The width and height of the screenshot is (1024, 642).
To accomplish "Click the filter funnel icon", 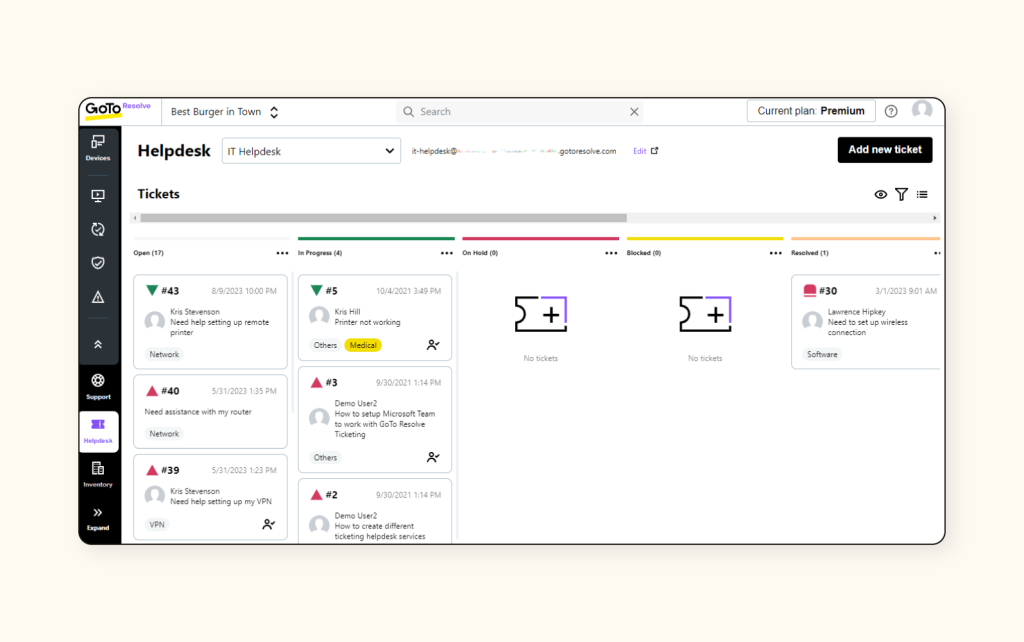I will coord(901,194).
